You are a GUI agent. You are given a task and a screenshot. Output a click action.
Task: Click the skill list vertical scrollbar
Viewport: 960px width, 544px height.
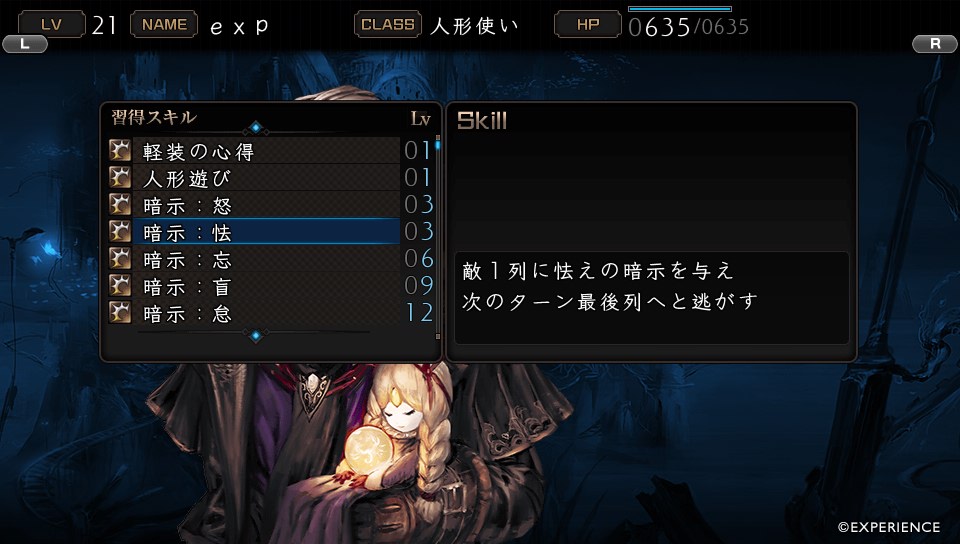pos(438,237)
